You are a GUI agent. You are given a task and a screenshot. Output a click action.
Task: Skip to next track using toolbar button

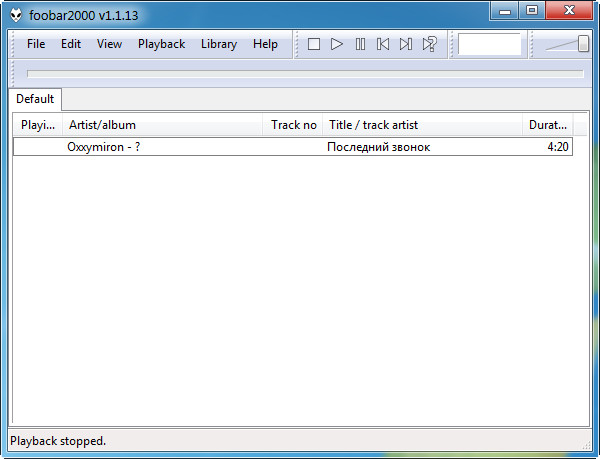(406, 44)
